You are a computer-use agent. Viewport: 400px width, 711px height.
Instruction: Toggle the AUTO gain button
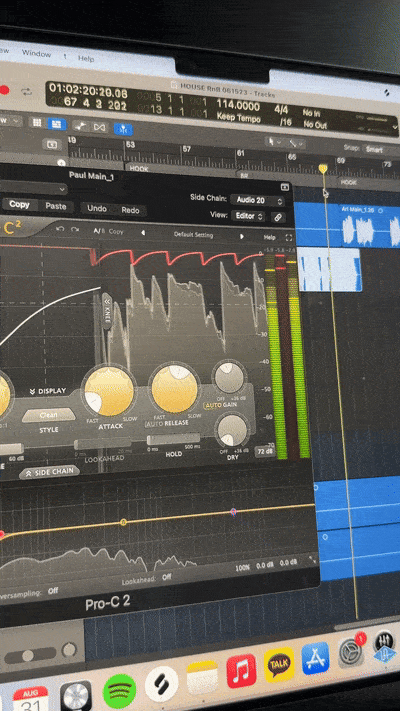coord(213,405)
